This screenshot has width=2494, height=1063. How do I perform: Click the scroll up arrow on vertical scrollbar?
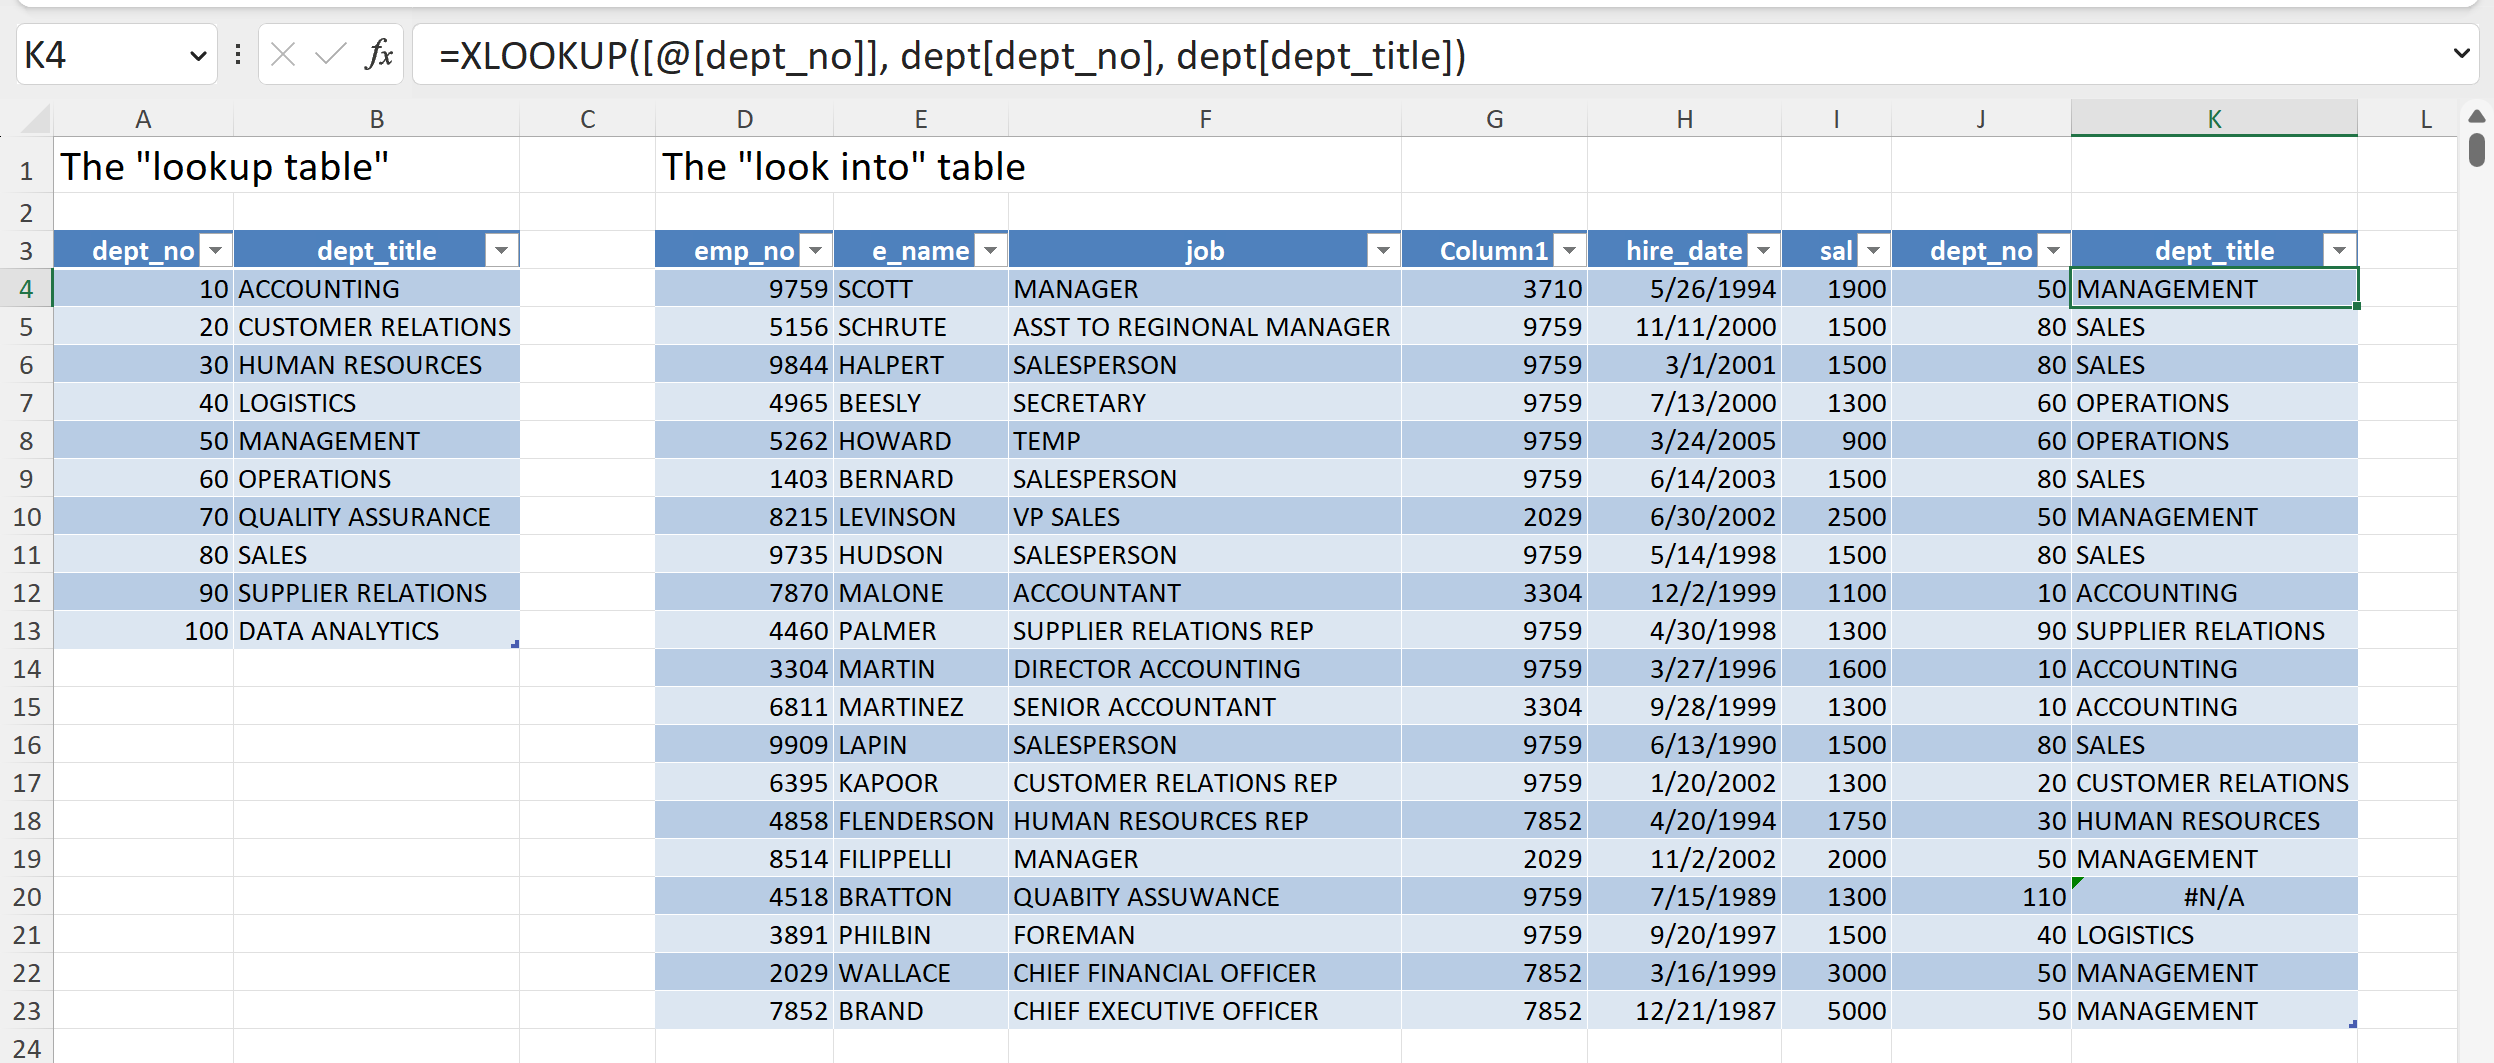point(2476,117)
